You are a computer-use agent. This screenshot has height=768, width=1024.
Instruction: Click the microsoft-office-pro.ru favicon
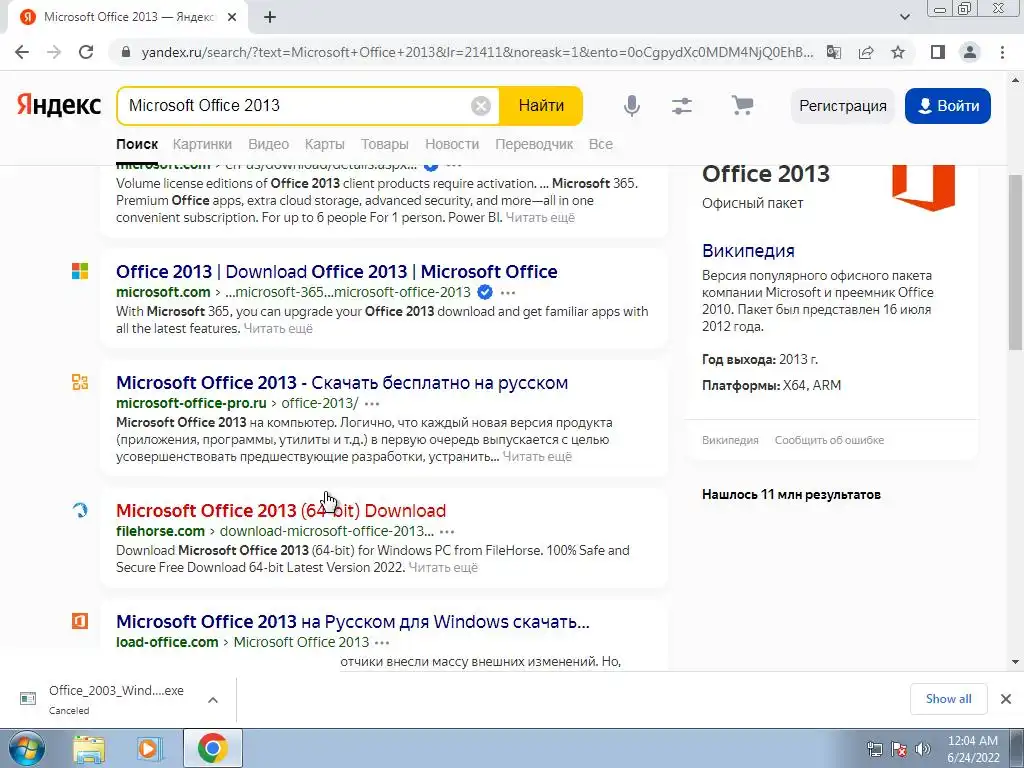coord(80,382)
